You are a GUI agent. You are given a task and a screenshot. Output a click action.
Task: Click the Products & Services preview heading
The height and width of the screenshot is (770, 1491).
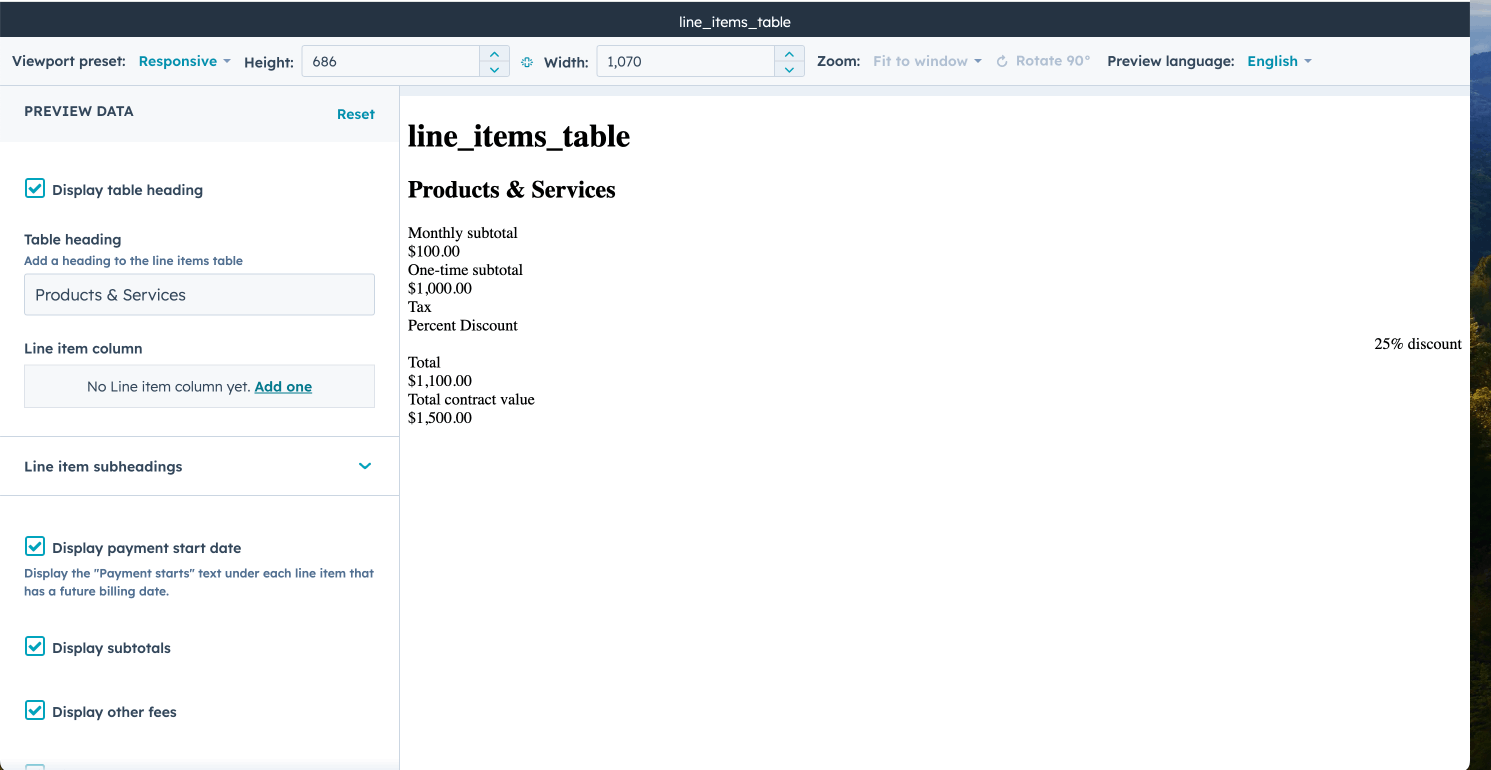coord(512,190)
